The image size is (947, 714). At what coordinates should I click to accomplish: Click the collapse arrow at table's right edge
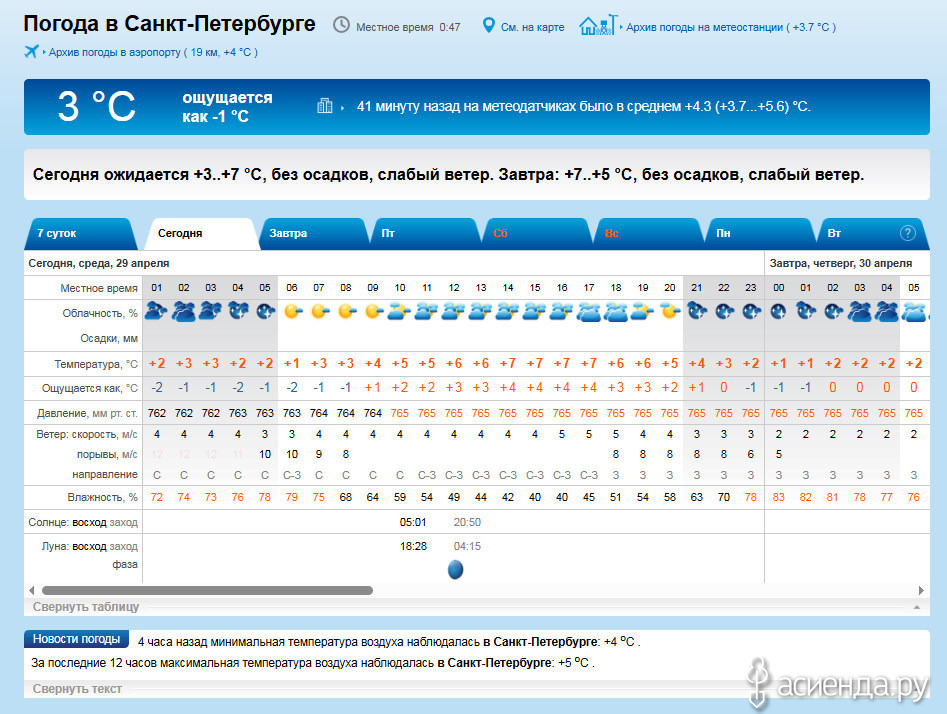(x=916, y=607)
